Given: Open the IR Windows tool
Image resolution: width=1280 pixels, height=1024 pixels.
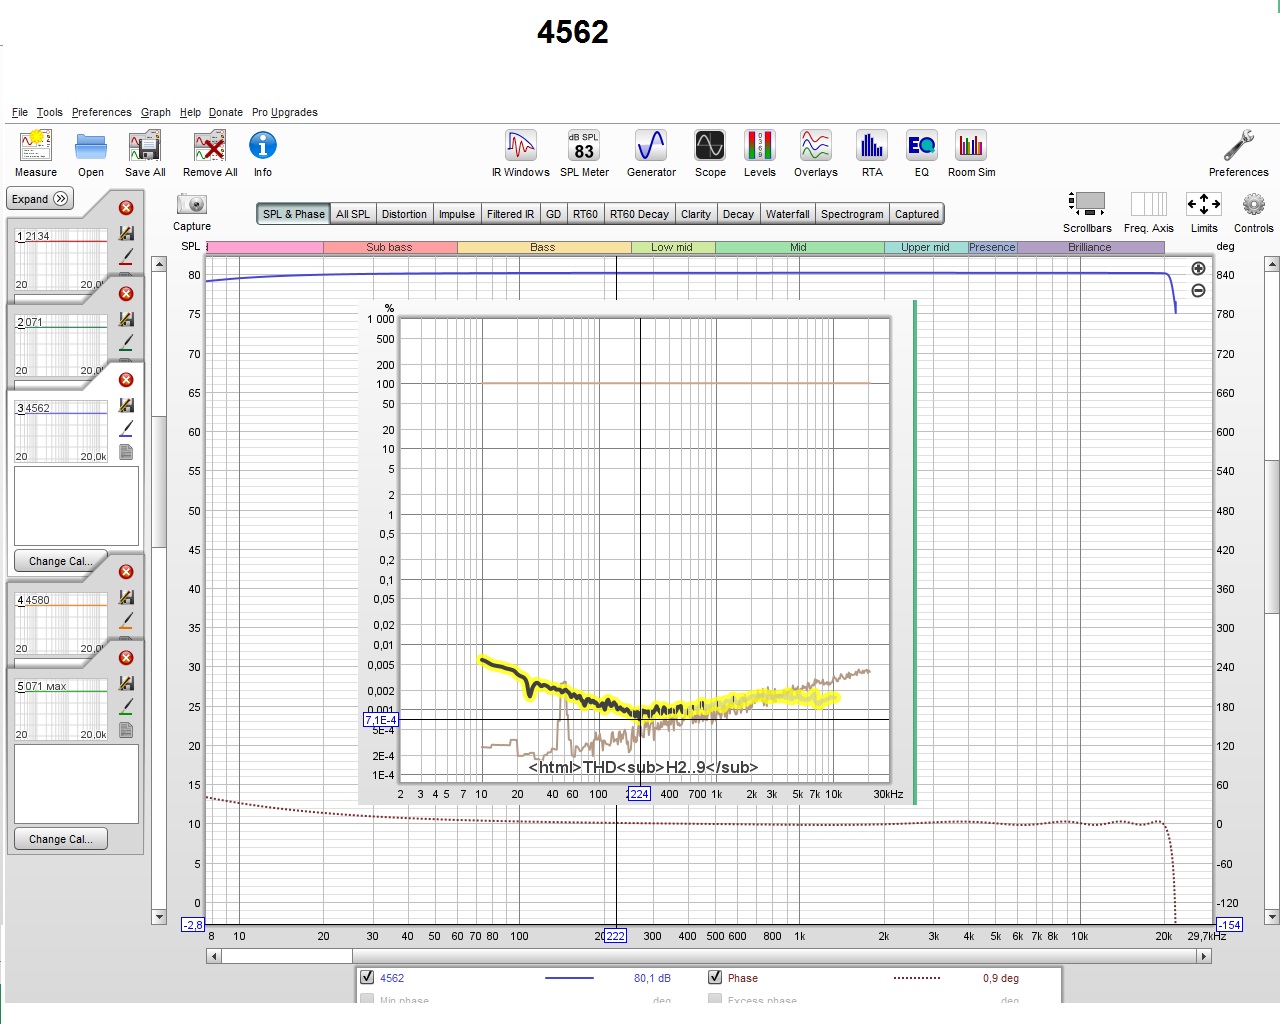Looking at the screenshot, I should point(521,146).
